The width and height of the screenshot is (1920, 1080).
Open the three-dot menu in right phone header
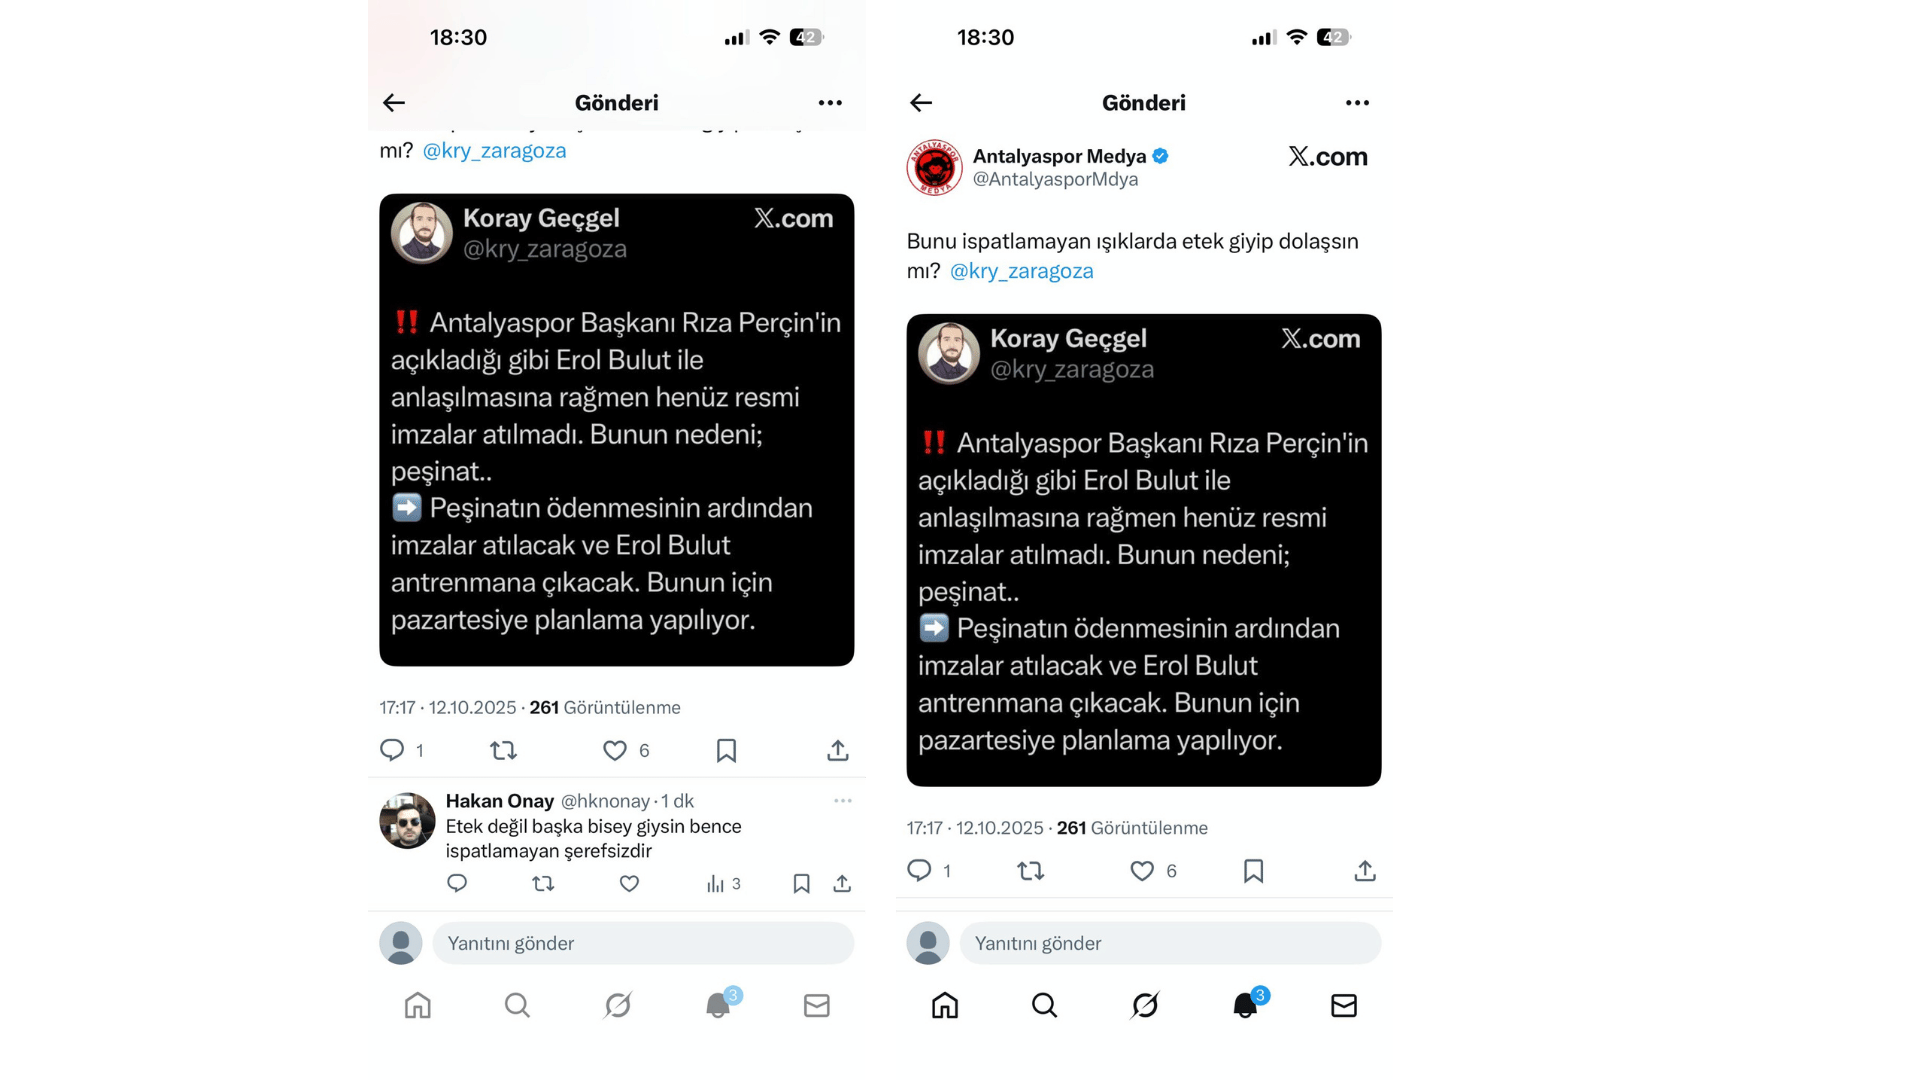pyautogui.click(x=1357, y=102)
